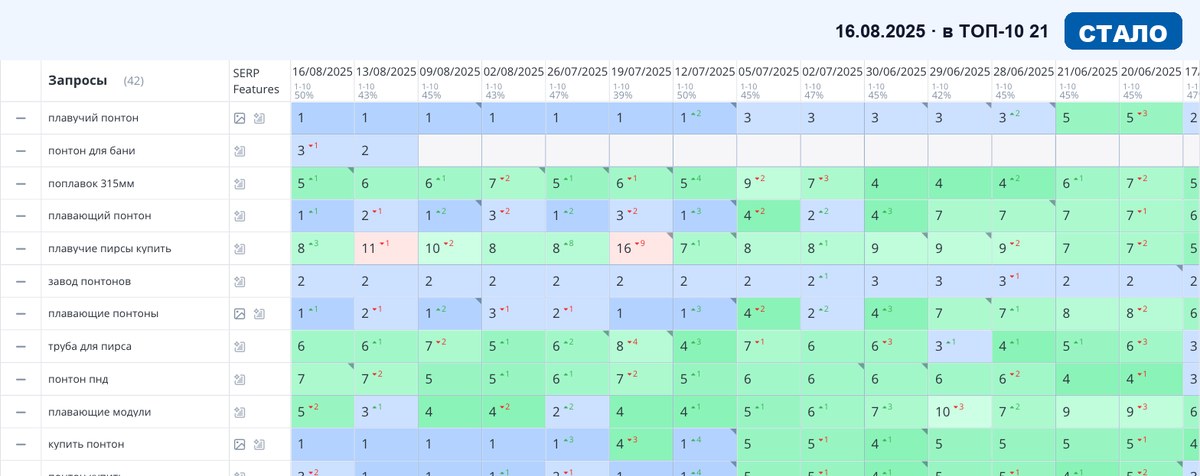Click position 11 cell in плавучие пирсы купить row
Screen dimensions: 1200x476
pyautogui.click(x=386, y=248)
